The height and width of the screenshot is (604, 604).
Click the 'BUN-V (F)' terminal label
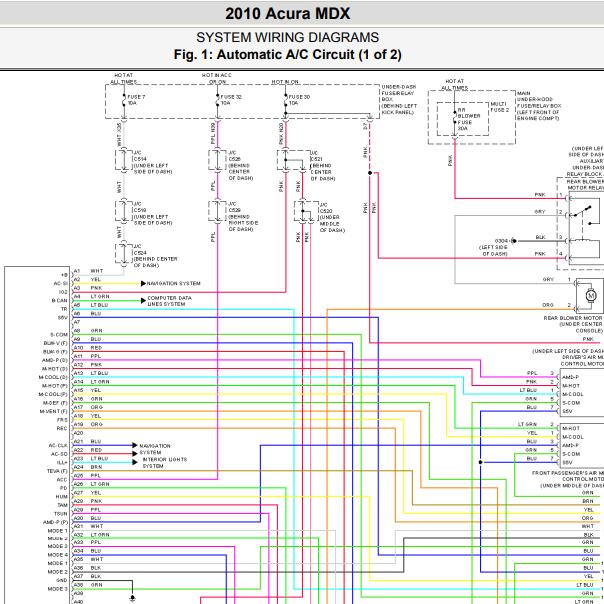pyautogui.click(x=55, y=343)
